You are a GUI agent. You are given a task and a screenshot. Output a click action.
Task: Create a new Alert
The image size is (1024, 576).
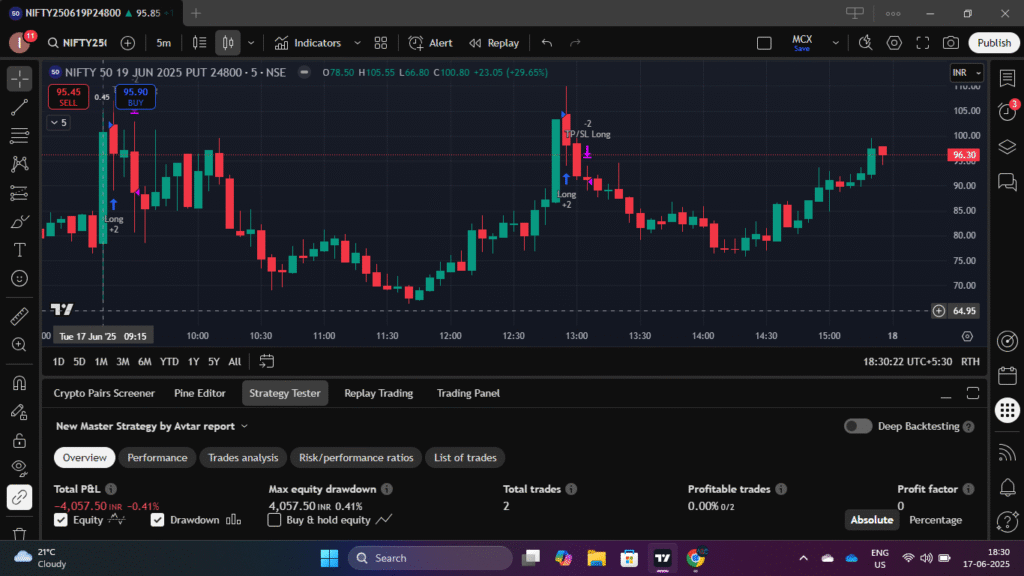430,43
